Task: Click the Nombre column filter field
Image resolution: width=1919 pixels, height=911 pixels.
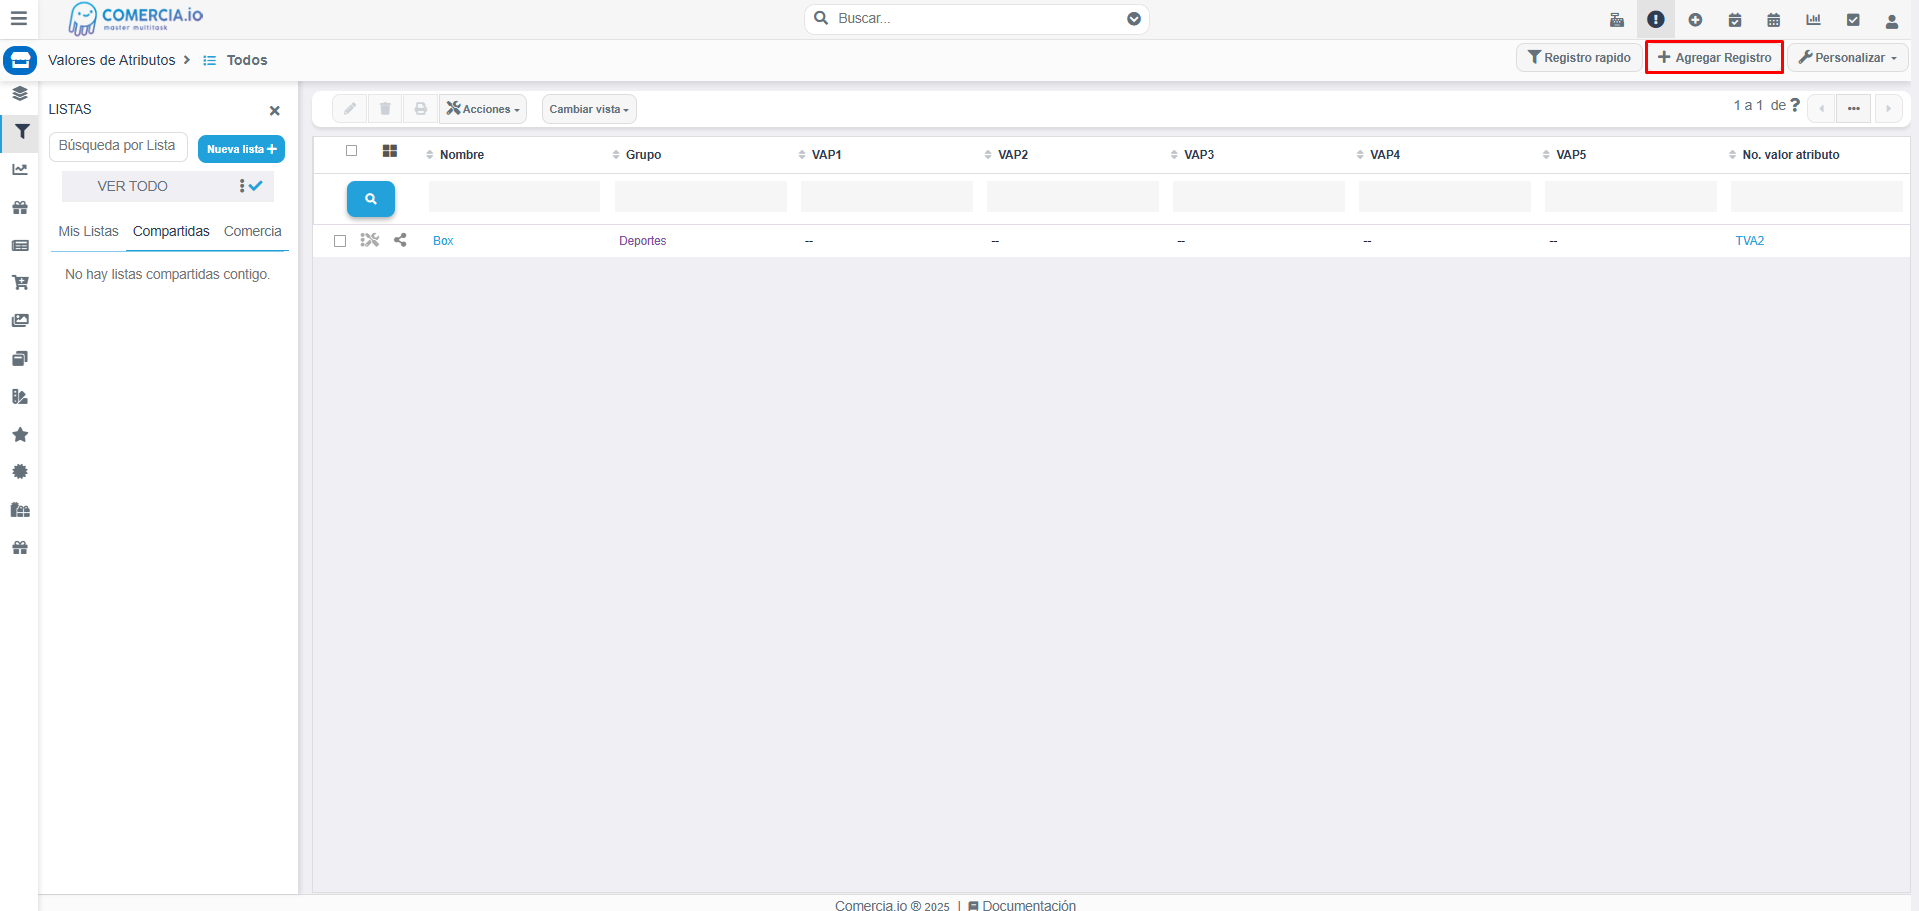Action: pos(514,197)
